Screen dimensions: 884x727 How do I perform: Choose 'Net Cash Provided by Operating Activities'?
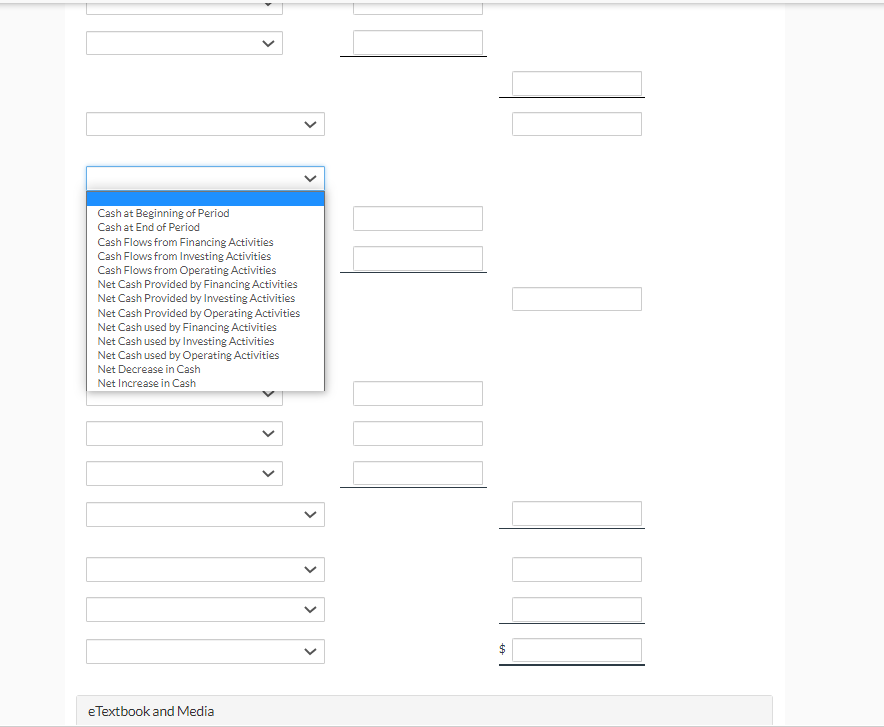(205, 313)
